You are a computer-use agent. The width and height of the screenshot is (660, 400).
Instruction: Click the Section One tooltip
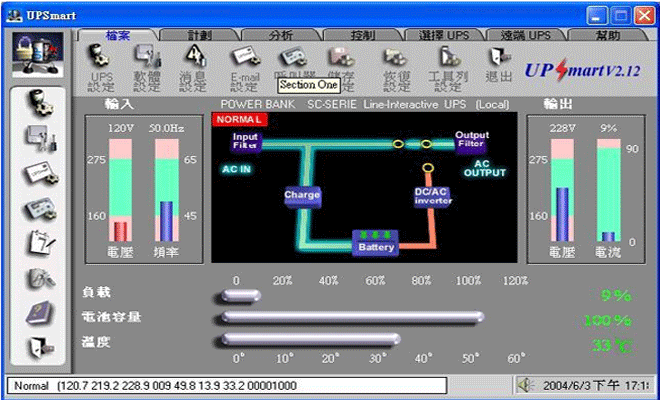click(x=309, y=85)
